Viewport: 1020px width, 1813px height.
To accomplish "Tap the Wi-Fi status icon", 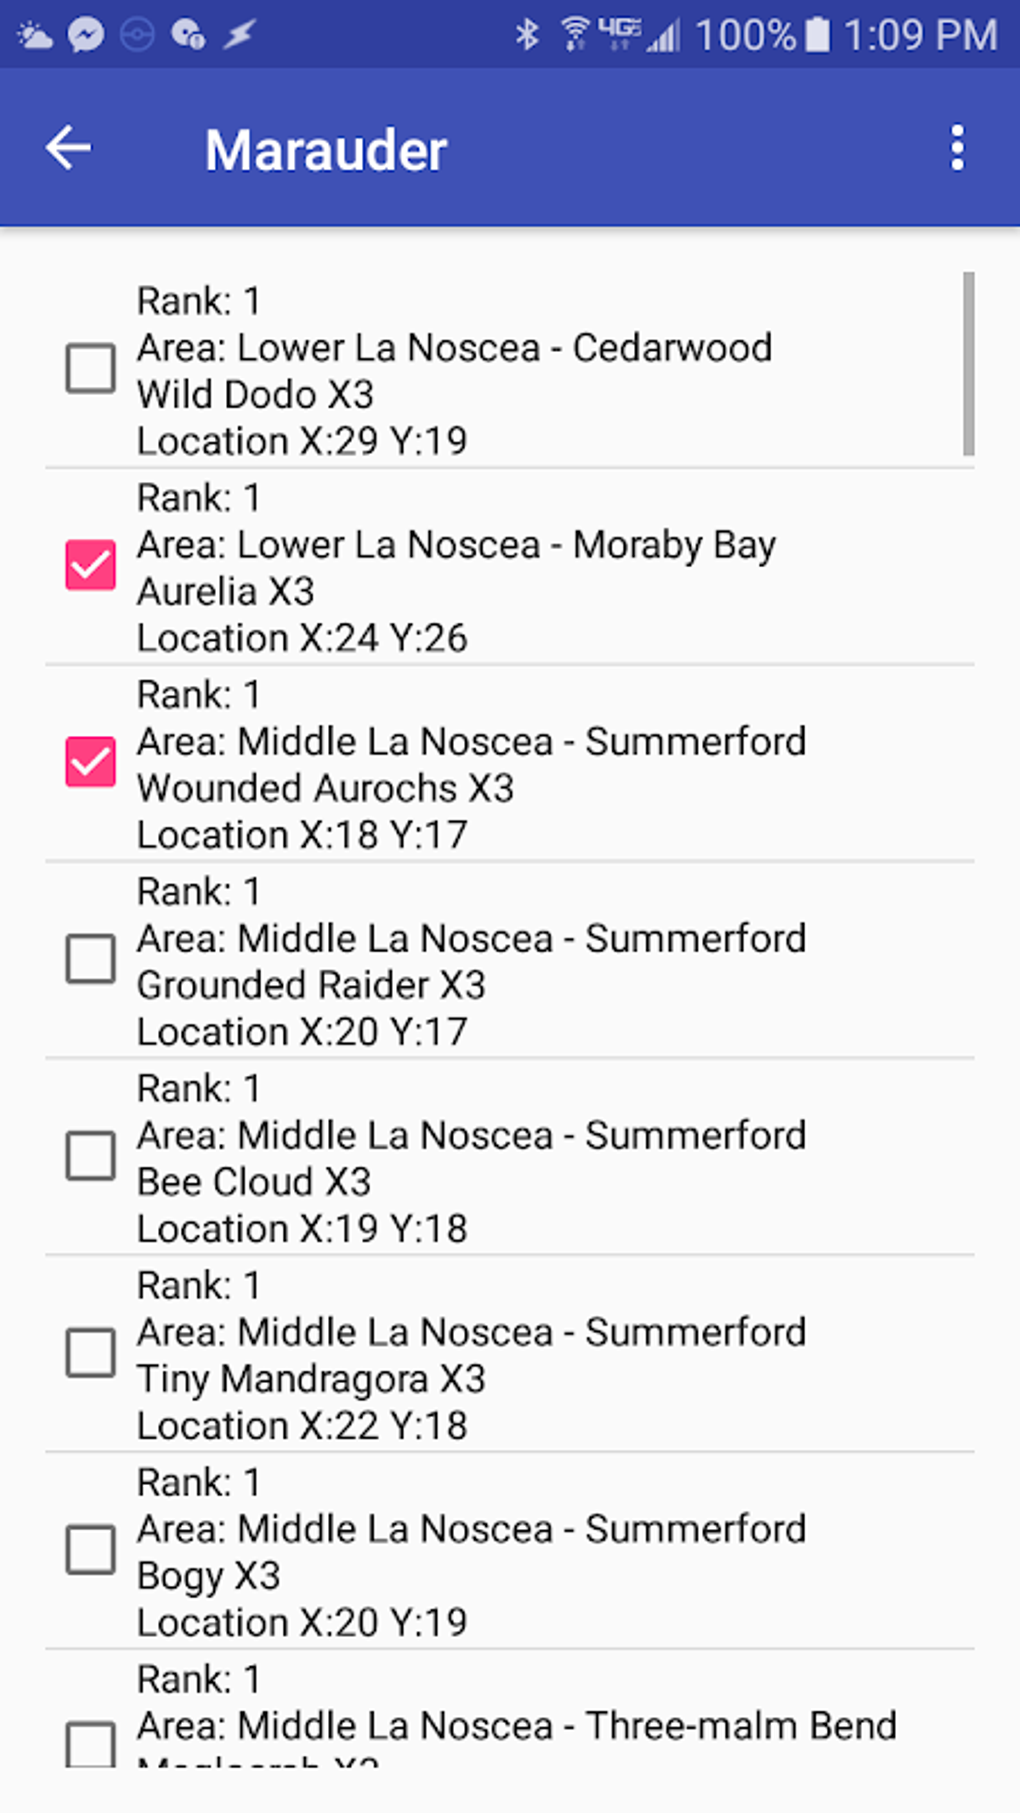I will coord(575,34).
